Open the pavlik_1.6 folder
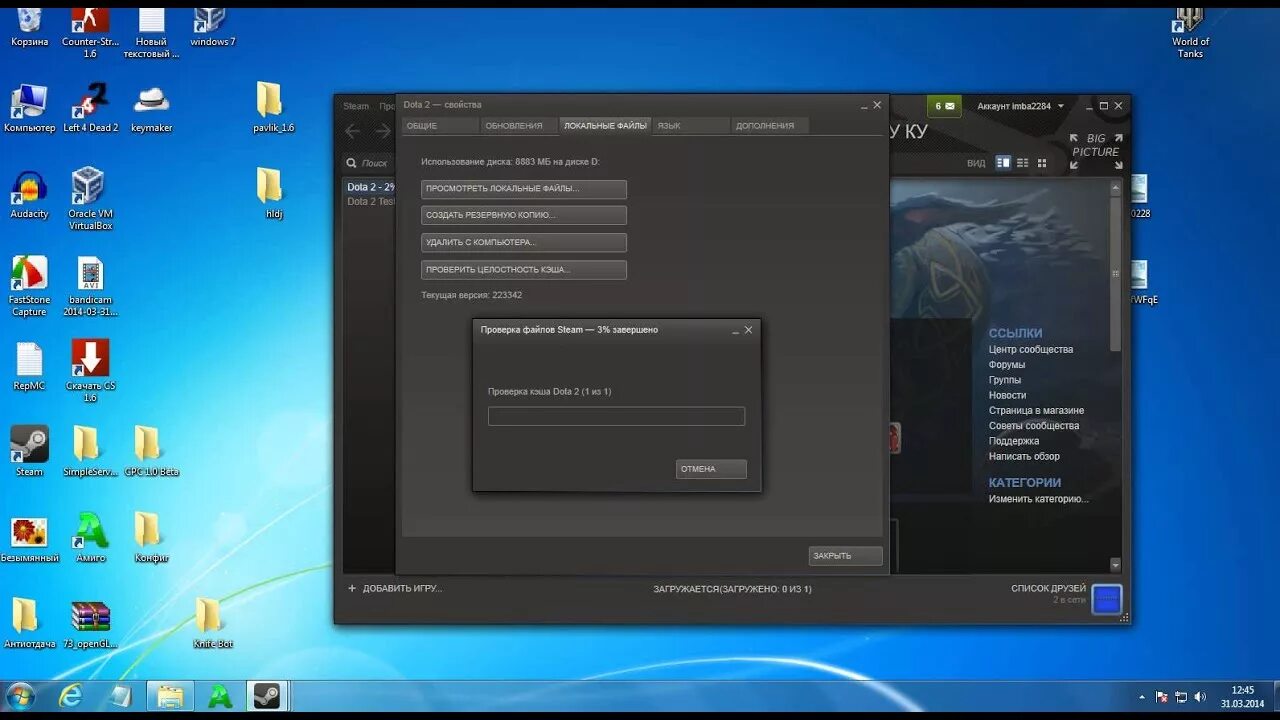The width and height of the screenshot is (1280, 720). [273, 109]
